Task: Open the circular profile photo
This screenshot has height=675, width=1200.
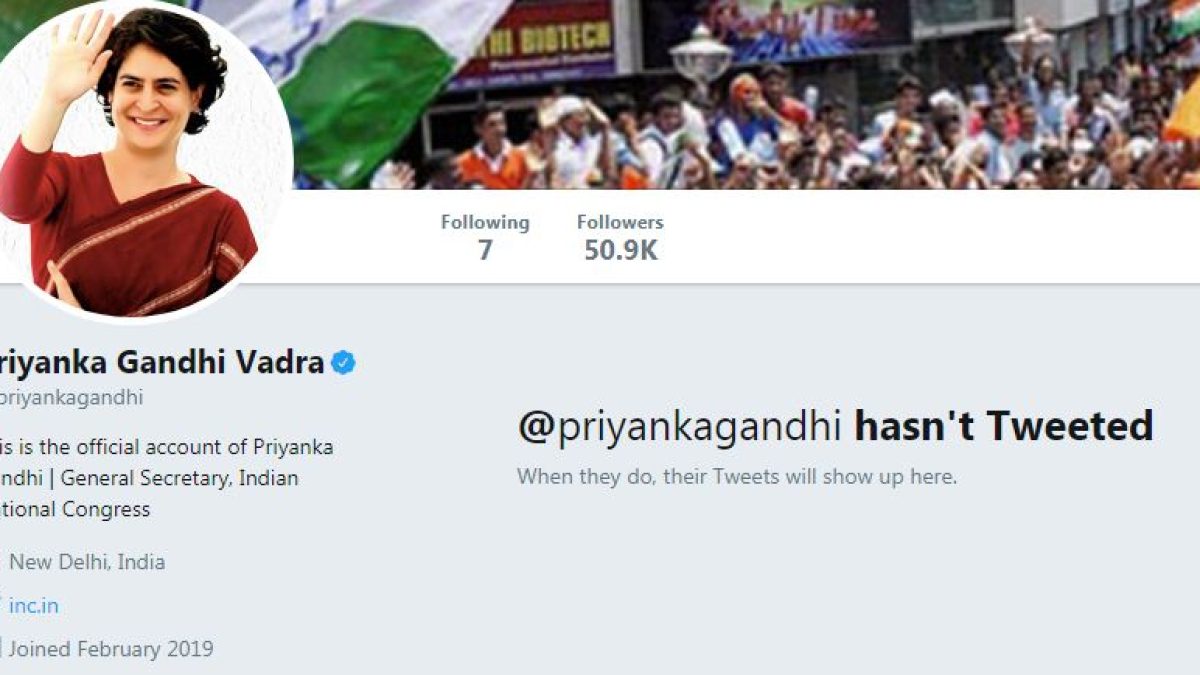Action: click(x=137, y=160)
